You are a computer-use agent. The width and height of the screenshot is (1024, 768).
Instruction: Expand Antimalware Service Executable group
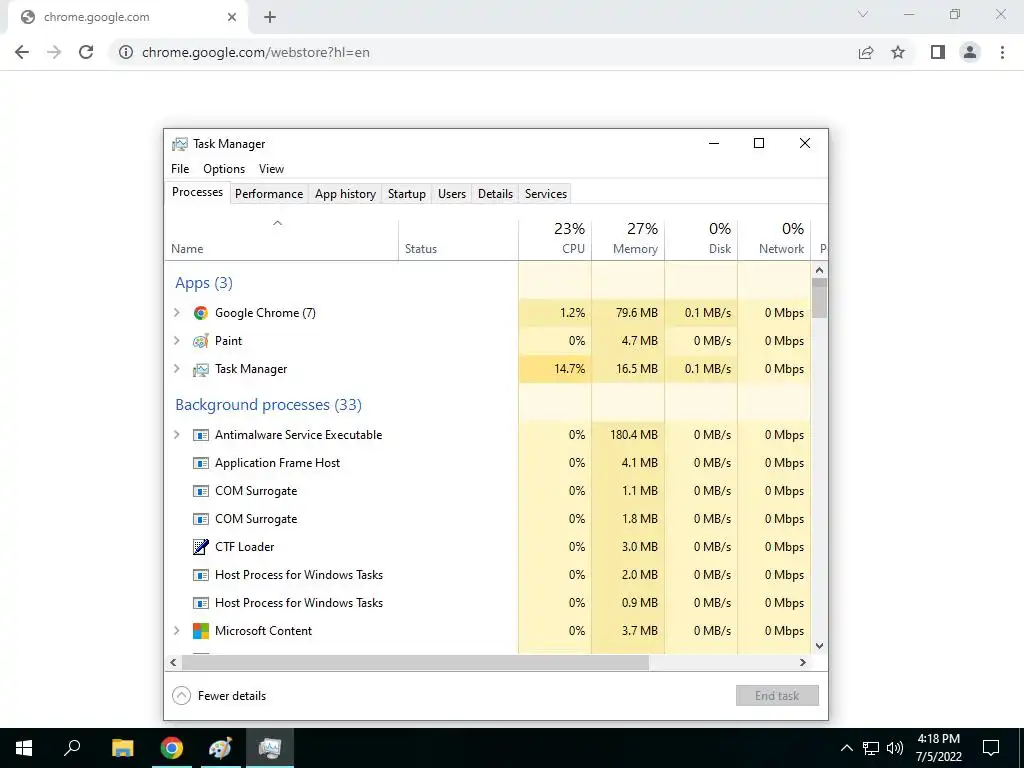(x=176, y=435)
